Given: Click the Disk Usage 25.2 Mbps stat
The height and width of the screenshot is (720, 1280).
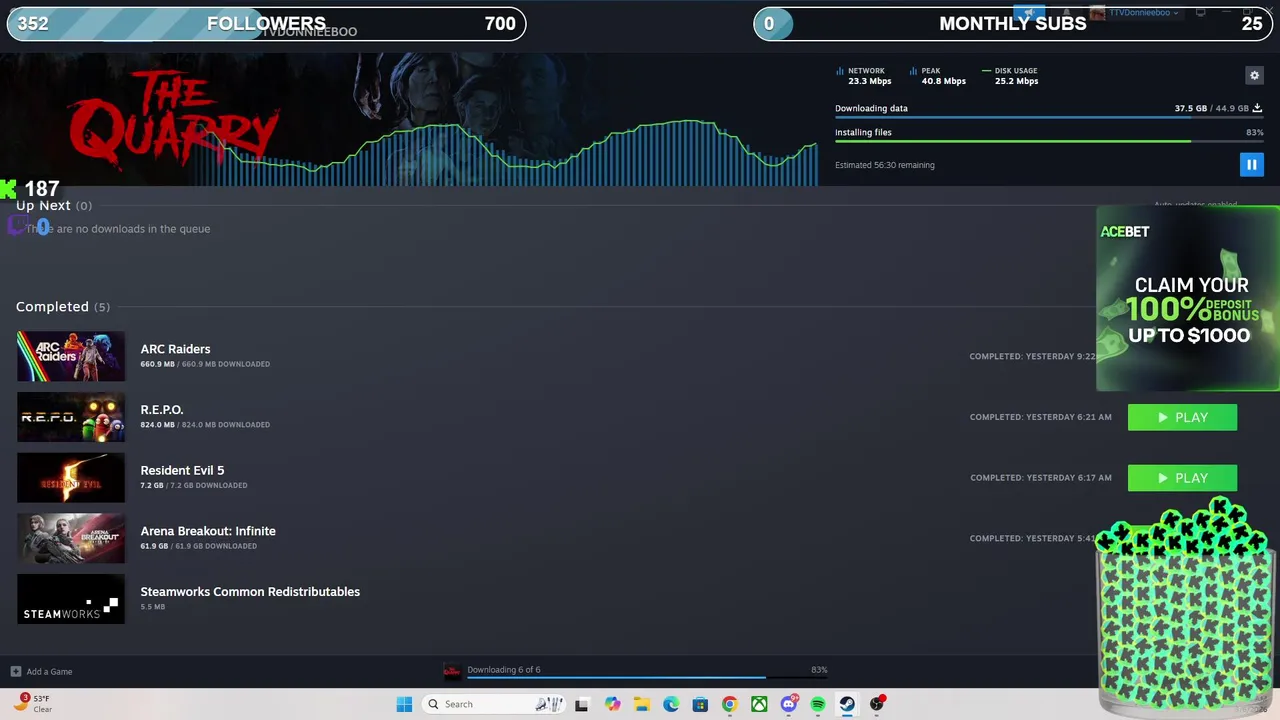Looking at the screenshot, I should [x=1010, y=76].
